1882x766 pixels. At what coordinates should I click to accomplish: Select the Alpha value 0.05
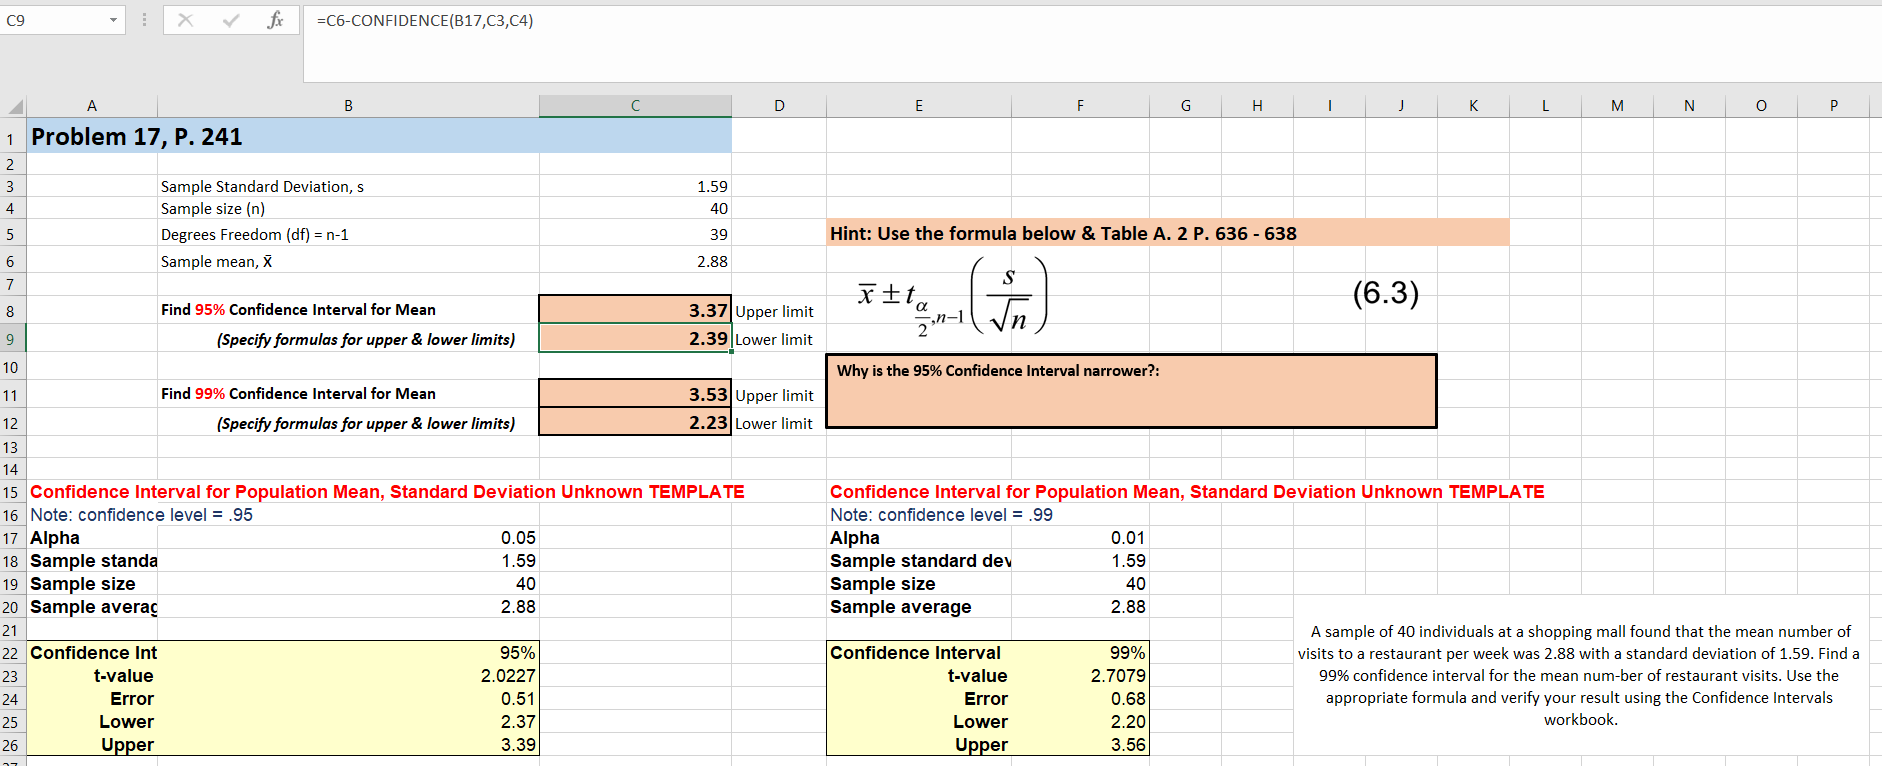tap(348, 538)
